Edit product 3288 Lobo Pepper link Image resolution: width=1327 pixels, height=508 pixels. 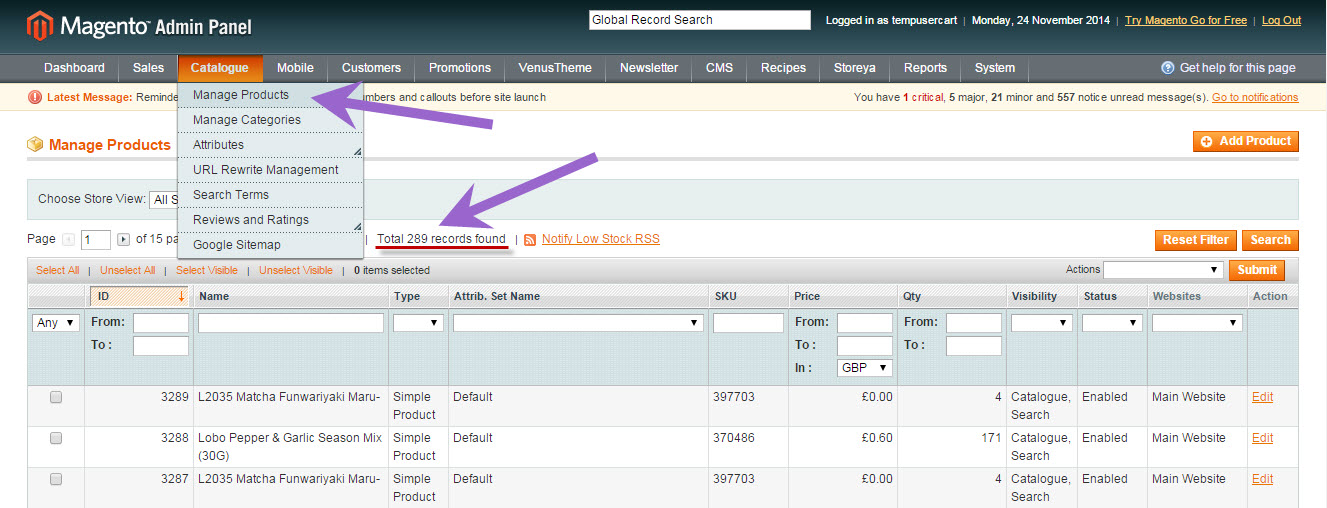point(1263,438)
